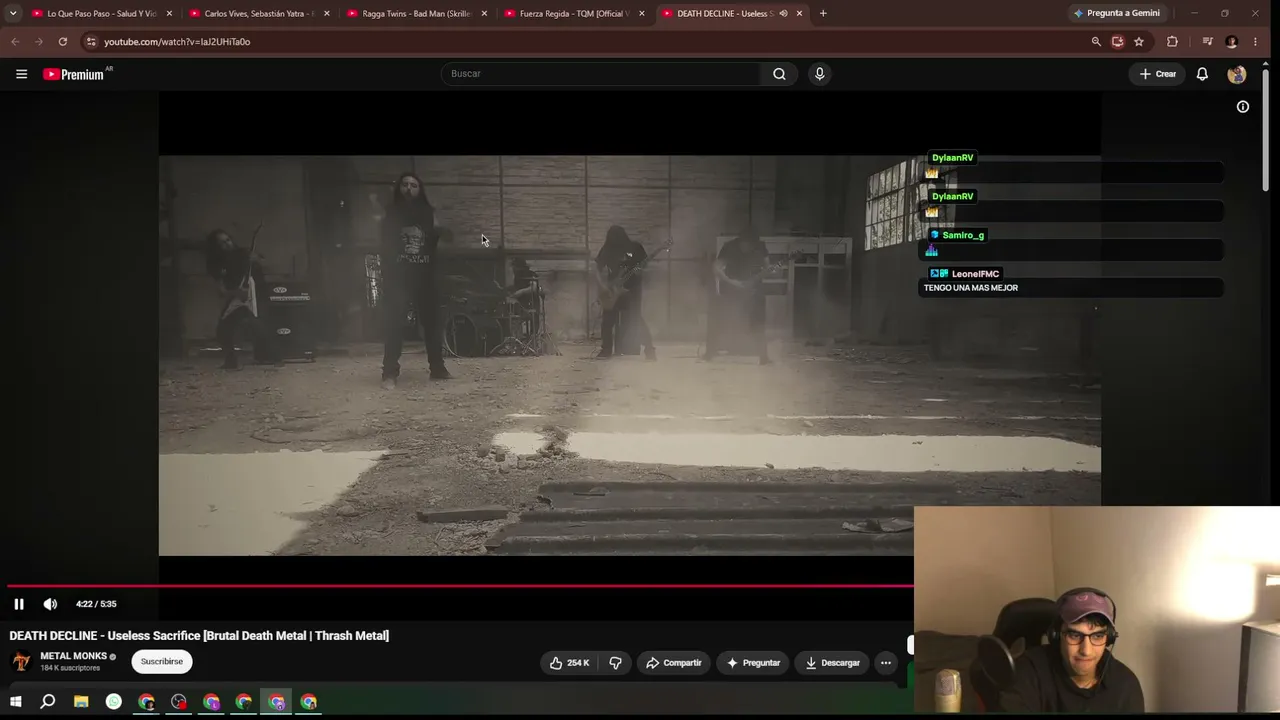Switch to the Ragga Twins - Bad Man tab
Screen dimensions: 1280x720
pyautogui.click(x=415, y=14)
